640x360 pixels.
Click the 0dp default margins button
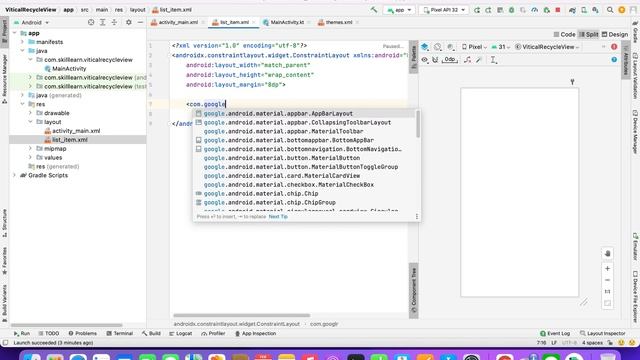(x=449, y=60)
